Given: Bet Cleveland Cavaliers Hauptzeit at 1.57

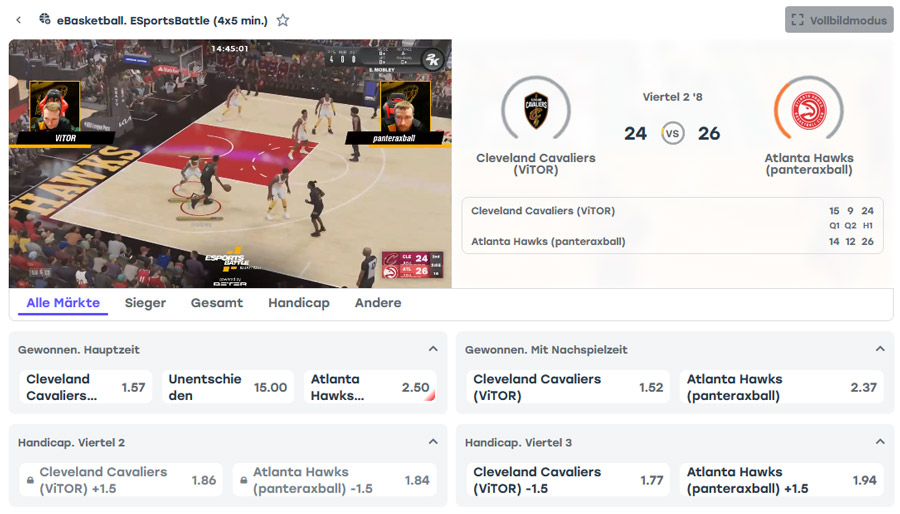Looking at the screenshot, I should (86, 387).
